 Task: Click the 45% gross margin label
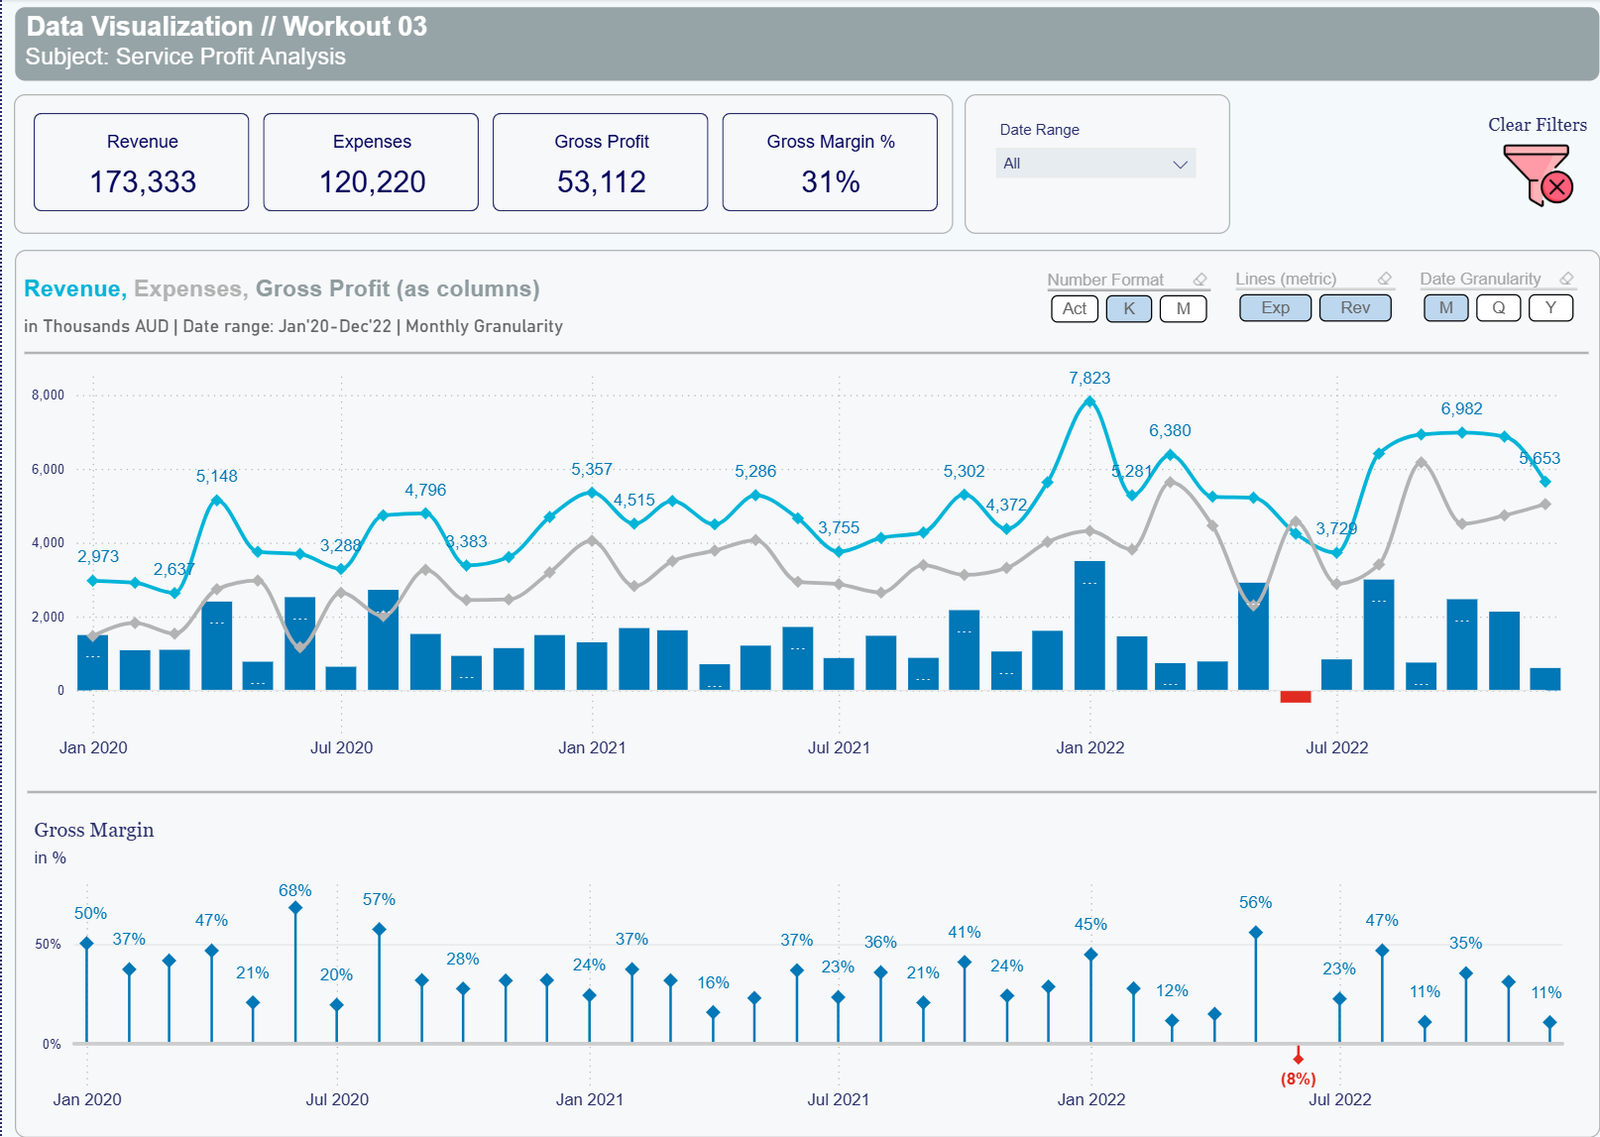[1090, 924]
